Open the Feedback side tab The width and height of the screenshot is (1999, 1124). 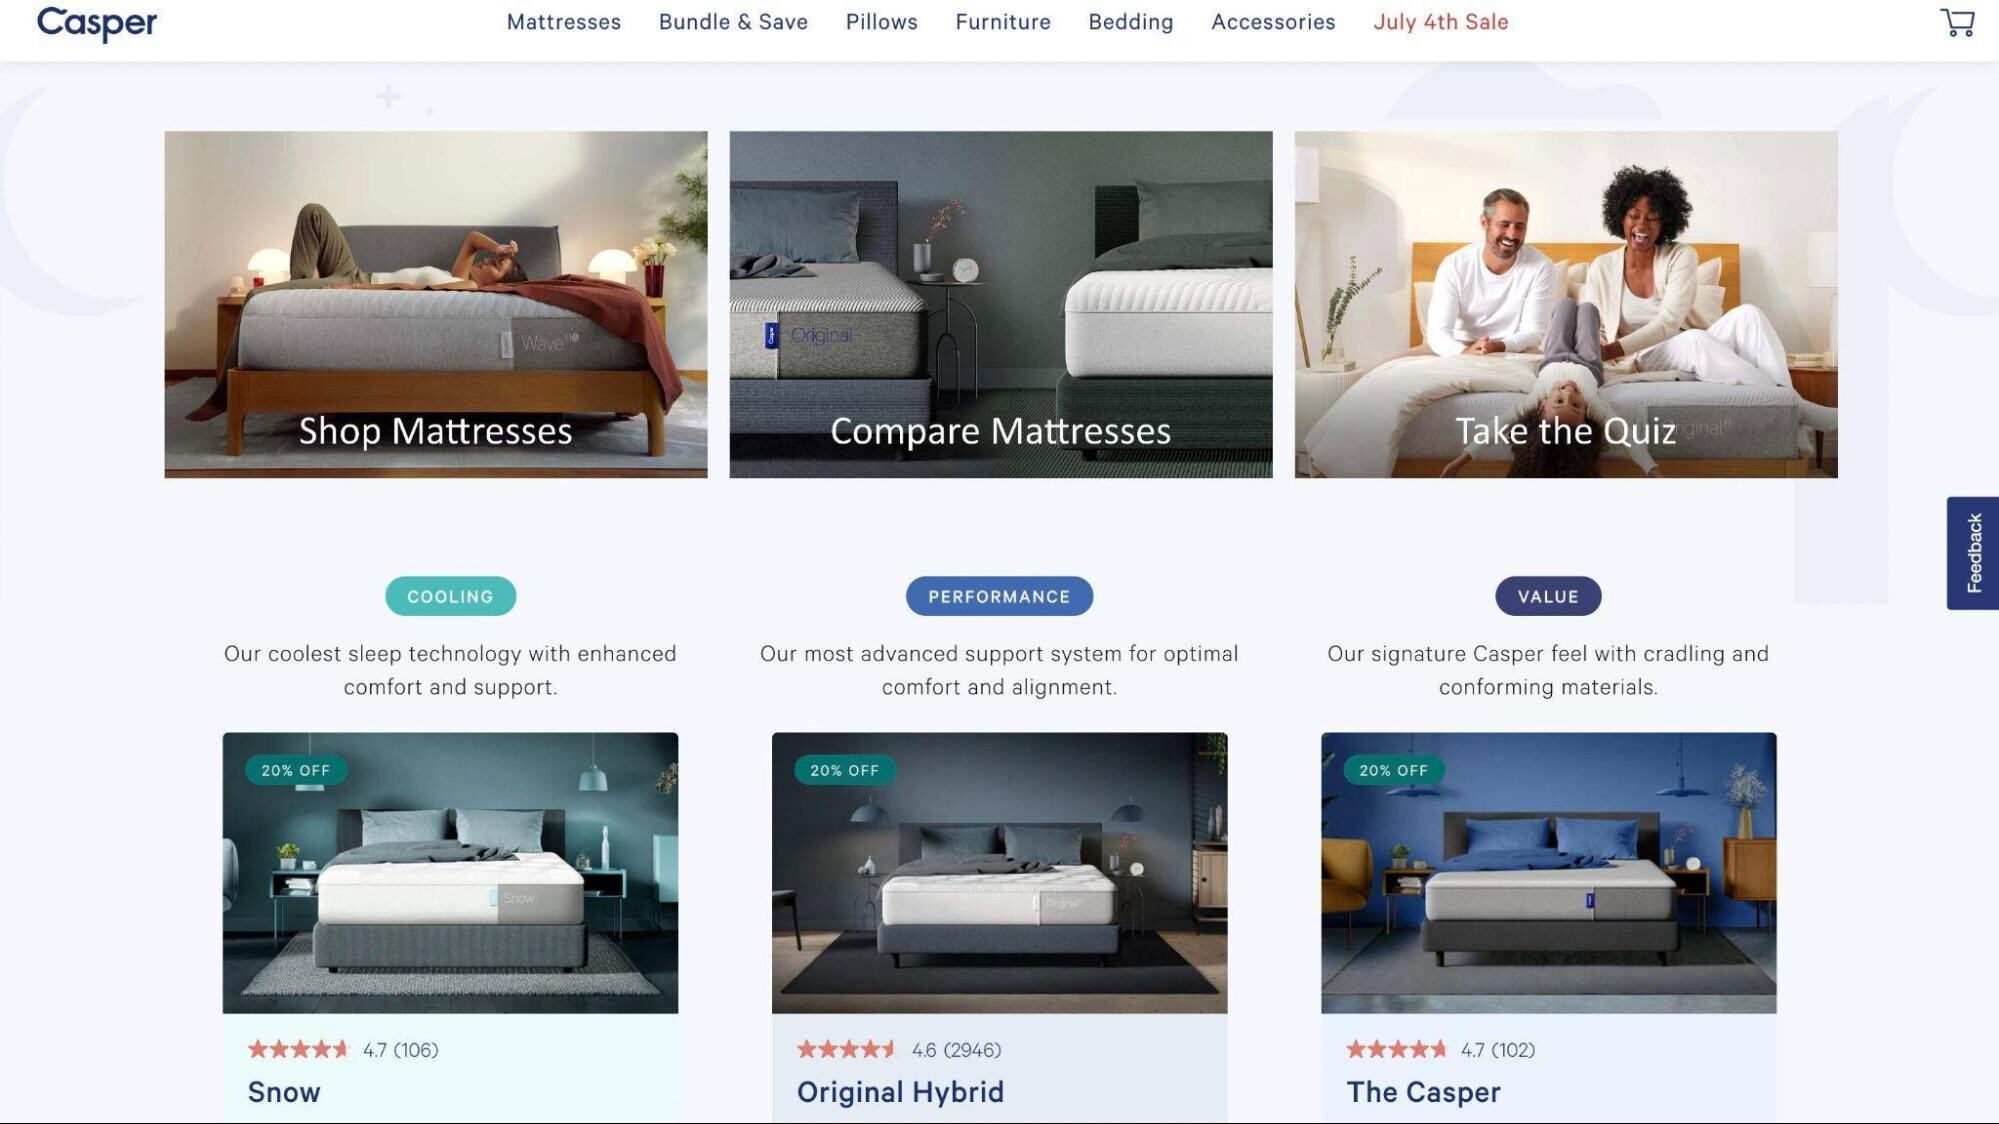[1972, 553]
